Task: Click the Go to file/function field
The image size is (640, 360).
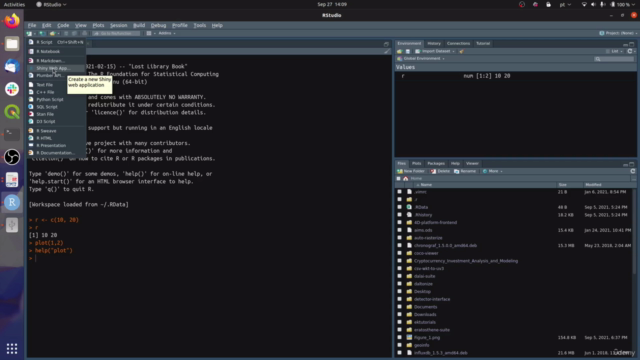Action: click(116, 33)
